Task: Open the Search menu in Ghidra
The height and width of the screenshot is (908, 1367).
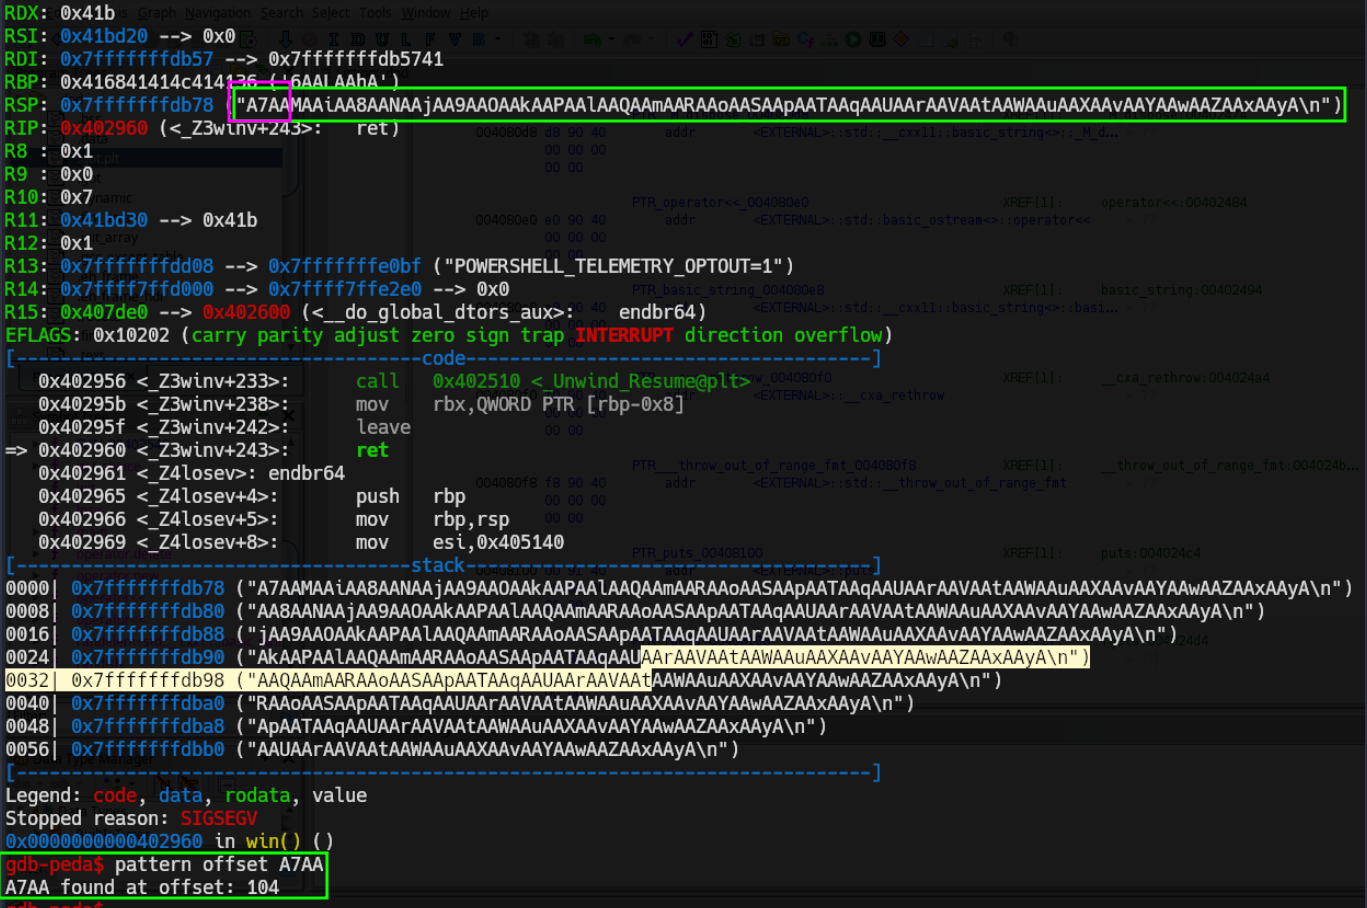Action: 282,13
